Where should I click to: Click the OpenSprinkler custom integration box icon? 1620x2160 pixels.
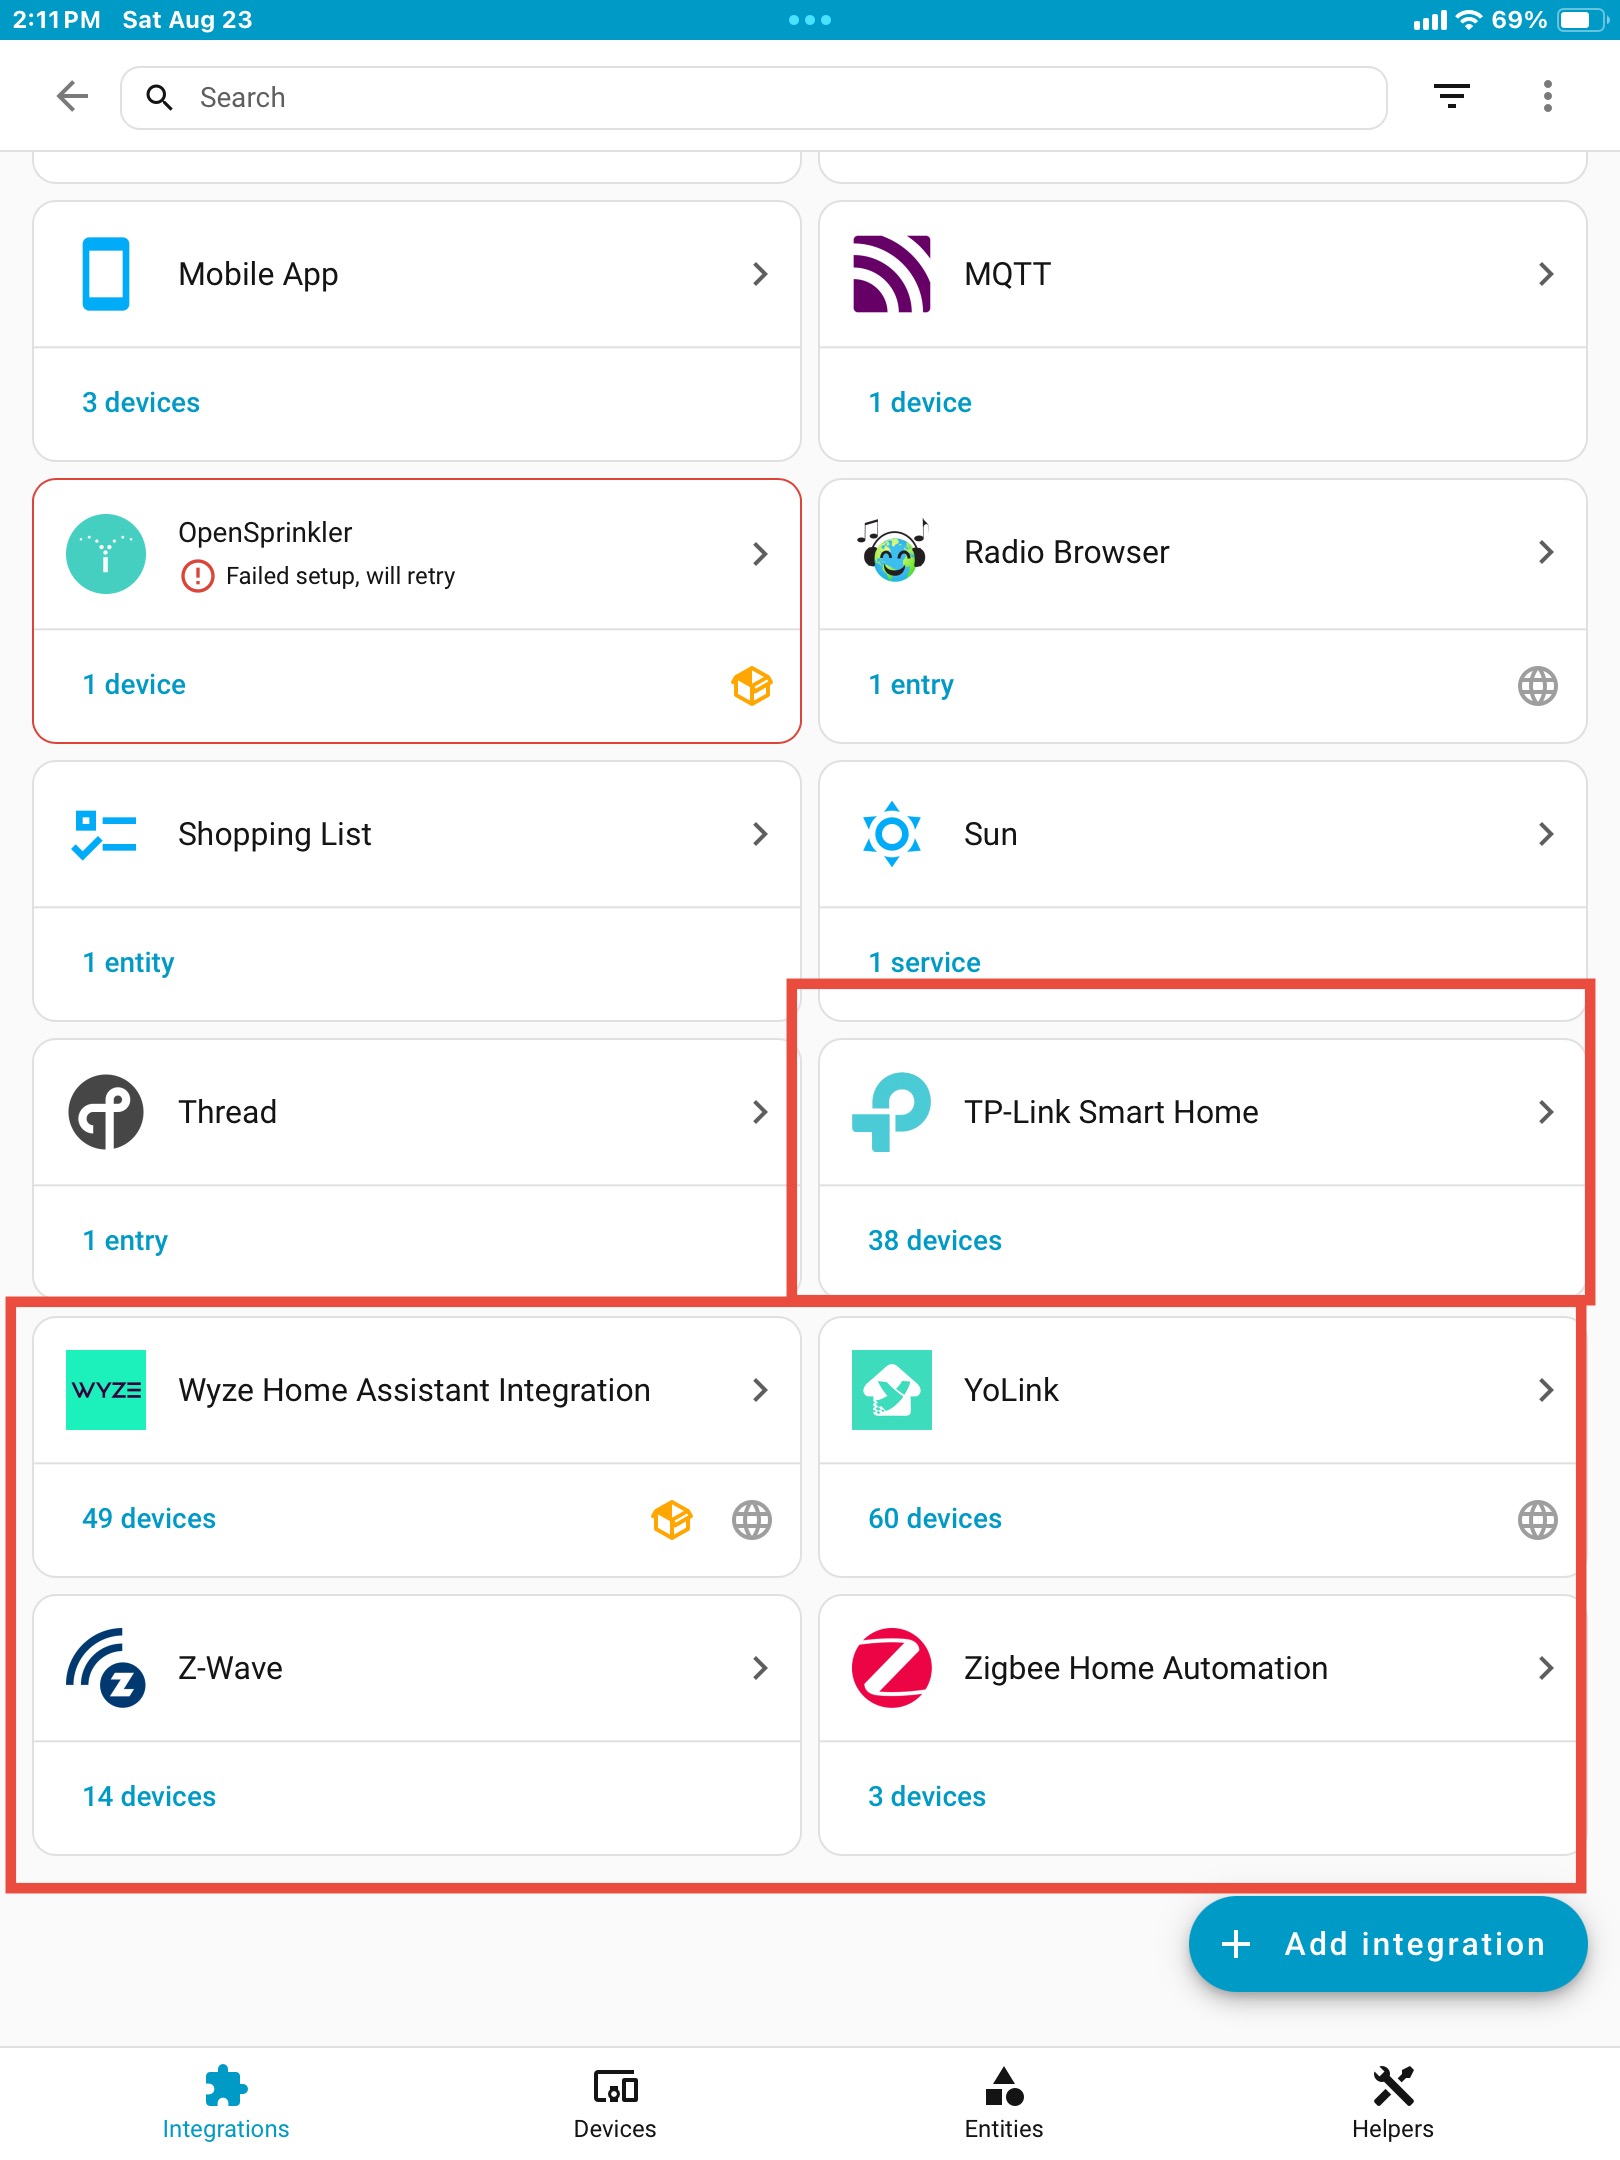point(752,686)
